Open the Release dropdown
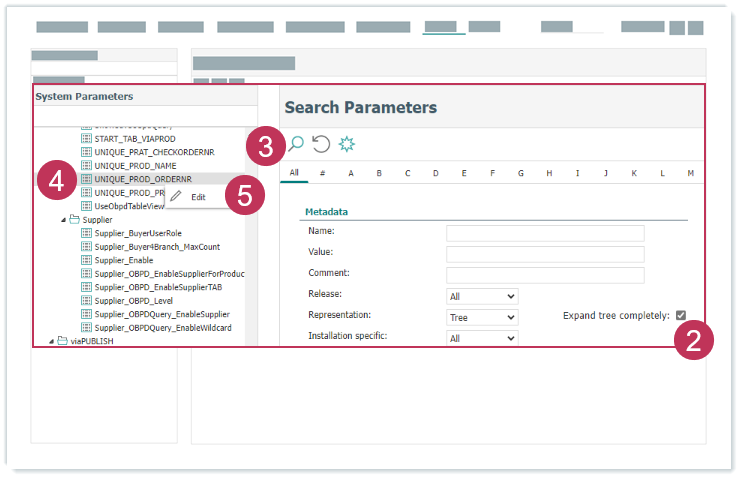 click(481, 296)
